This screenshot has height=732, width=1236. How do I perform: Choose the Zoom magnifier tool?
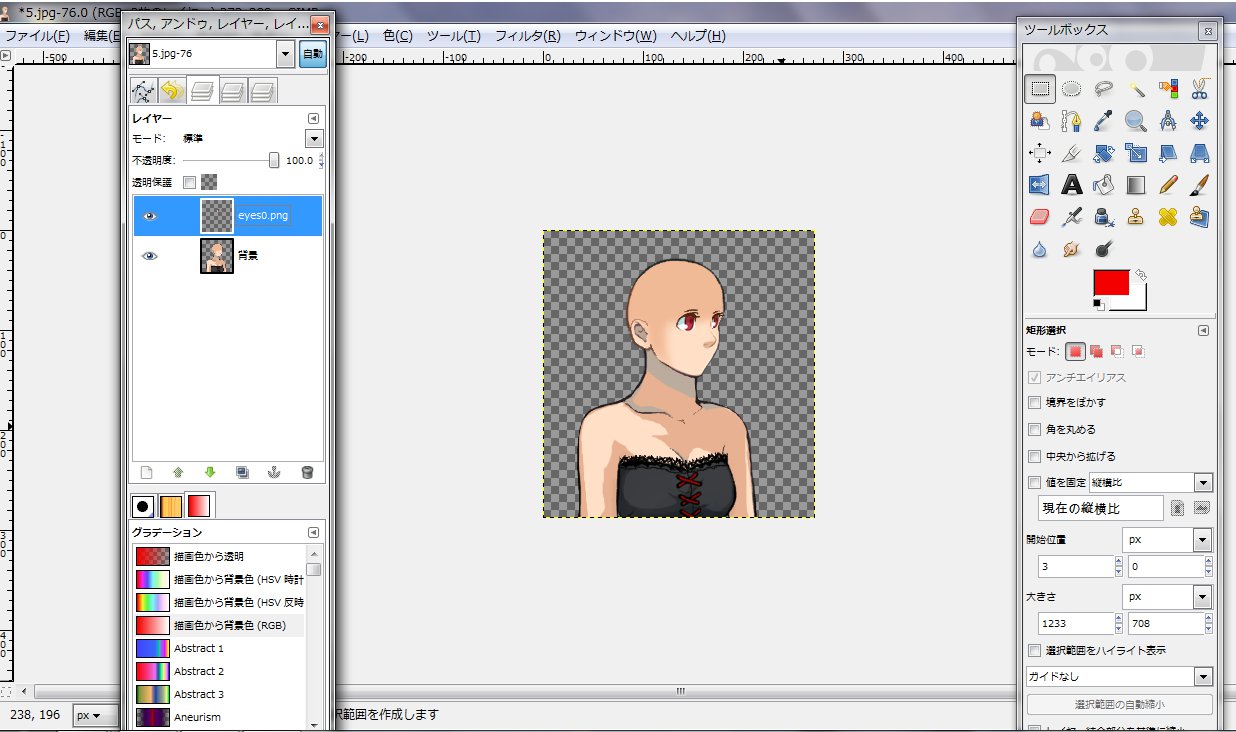1135,121
